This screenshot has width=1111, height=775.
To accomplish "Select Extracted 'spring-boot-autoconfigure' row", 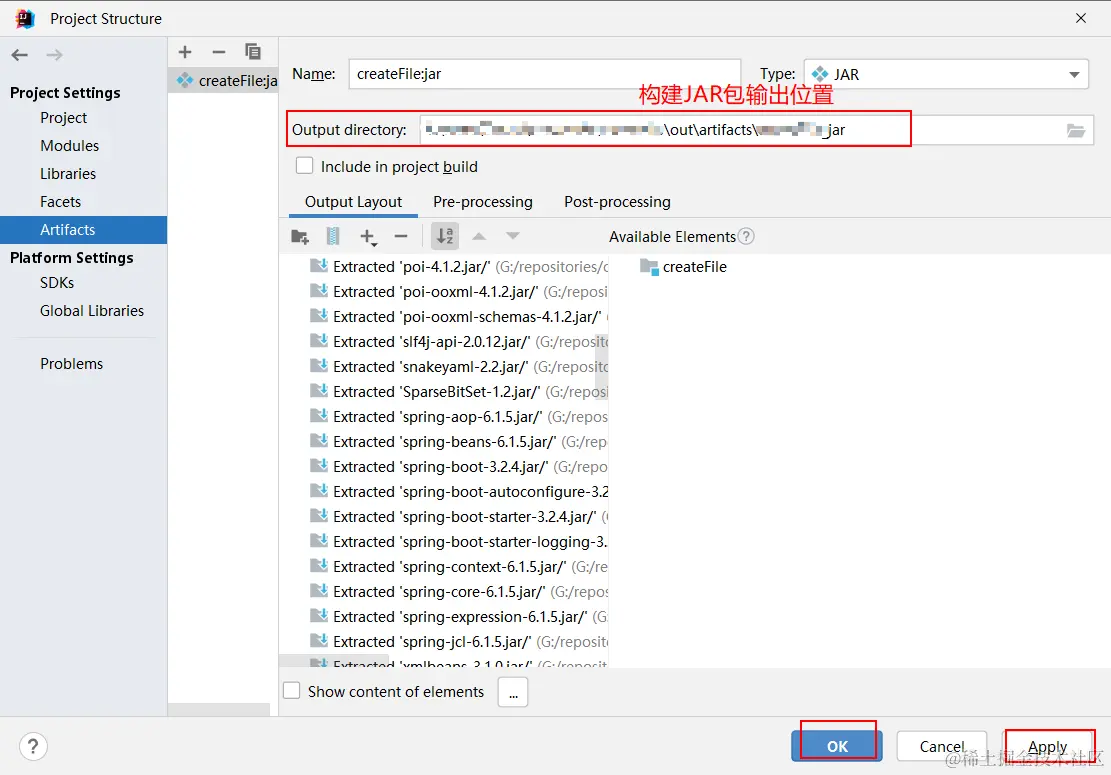I will point(459,492).
